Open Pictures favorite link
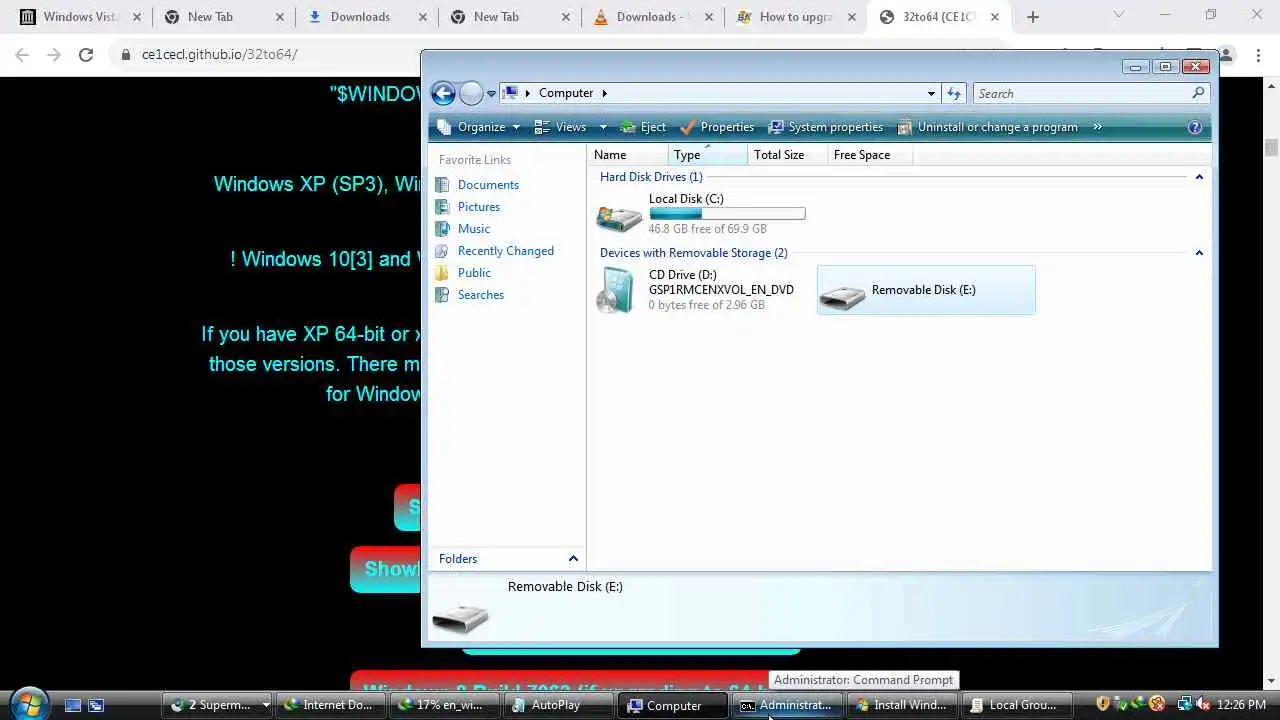Viewport: 1280px width, 720px height. 478,207
